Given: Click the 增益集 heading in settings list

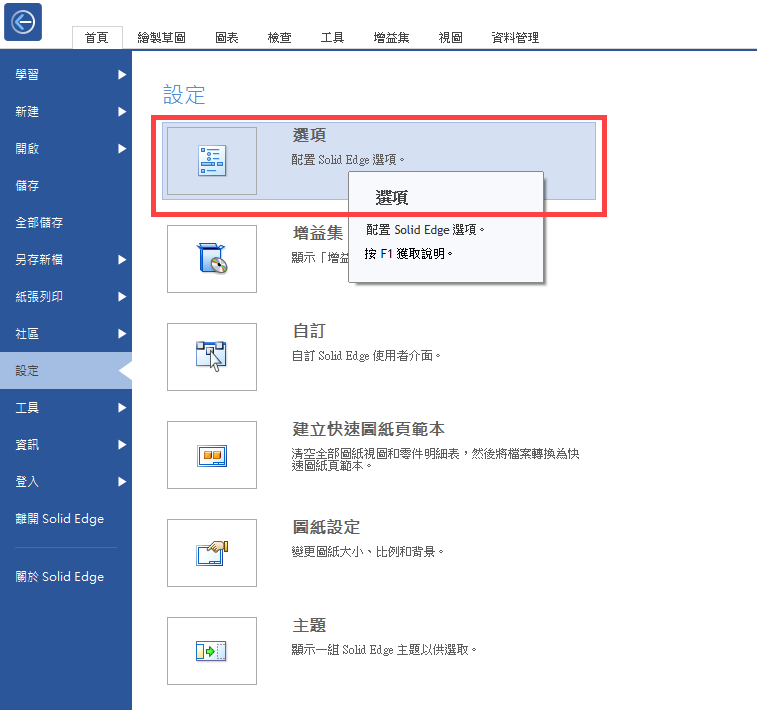Looking at the screenshot, I should (318, 233).
